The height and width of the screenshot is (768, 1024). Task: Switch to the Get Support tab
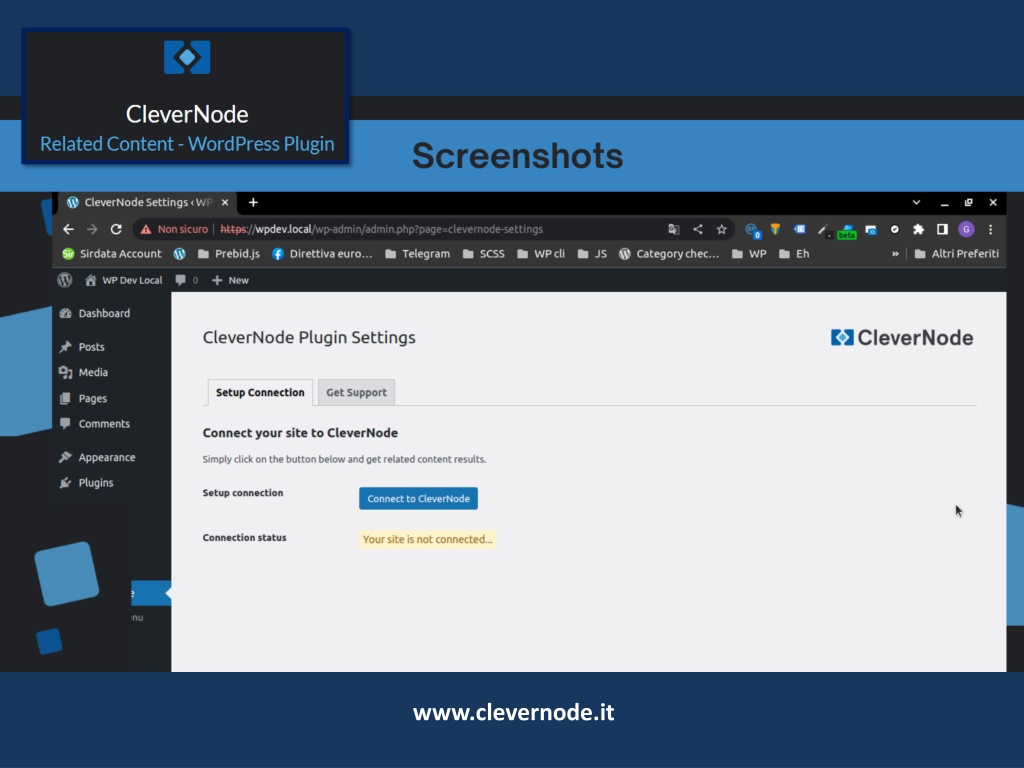point(357,392)
